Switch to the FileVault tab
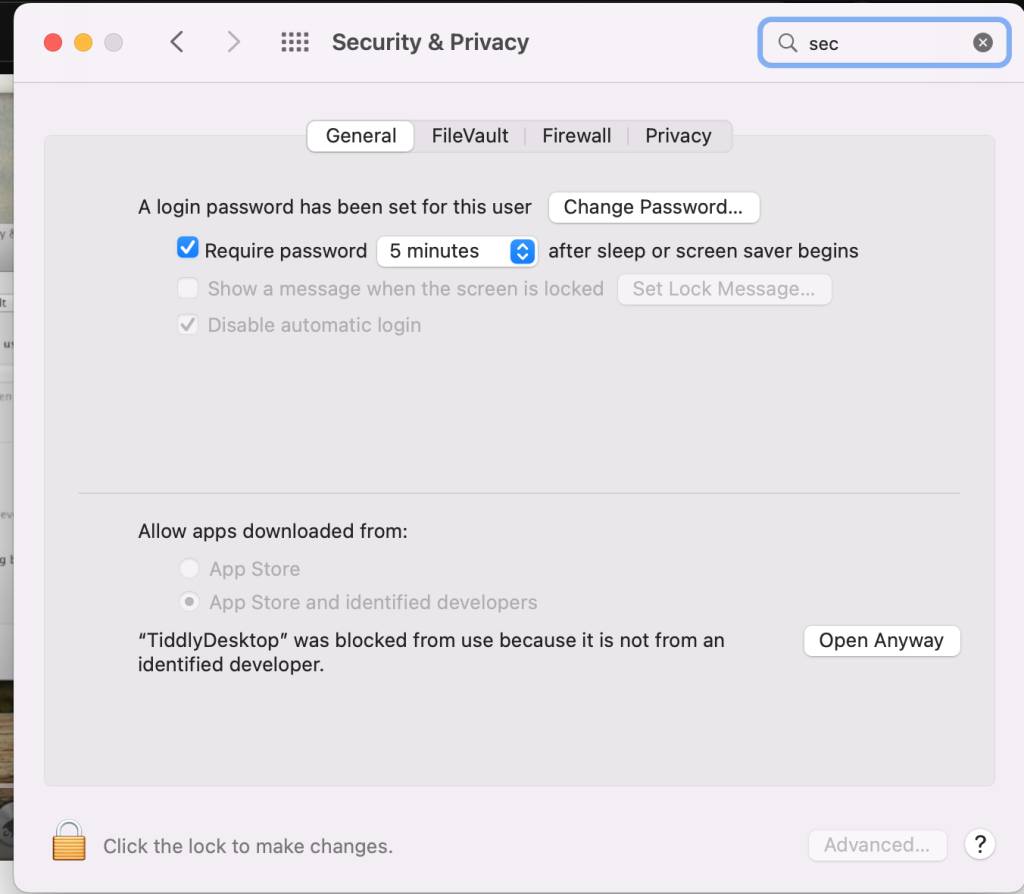 [x=470, y=136]
